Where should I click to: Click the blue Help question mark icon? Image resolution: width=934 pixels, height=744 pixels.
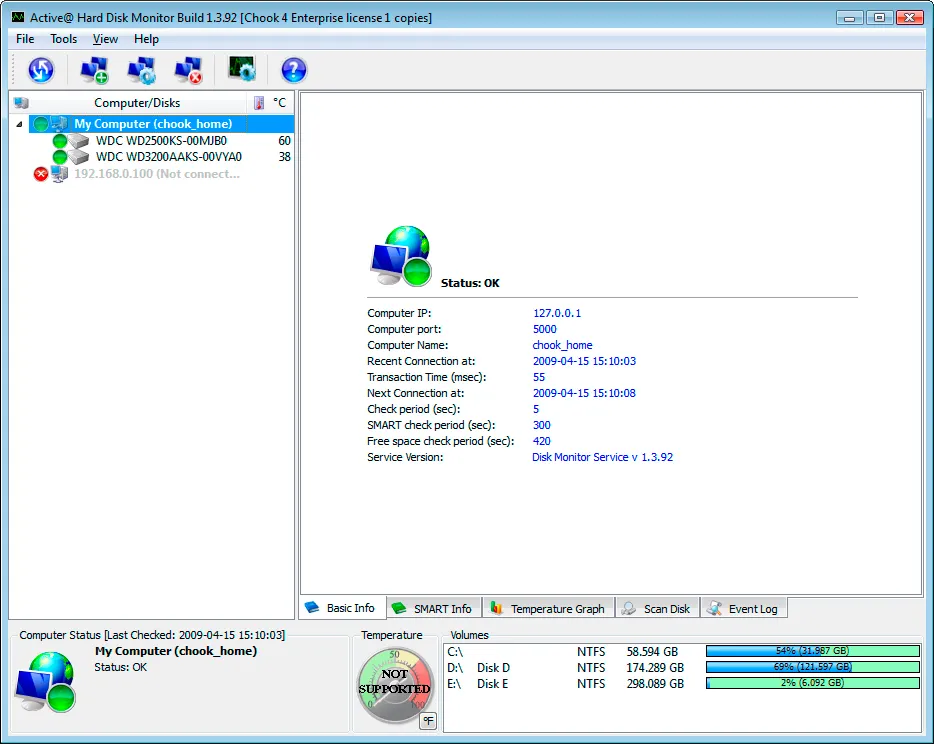293,70
